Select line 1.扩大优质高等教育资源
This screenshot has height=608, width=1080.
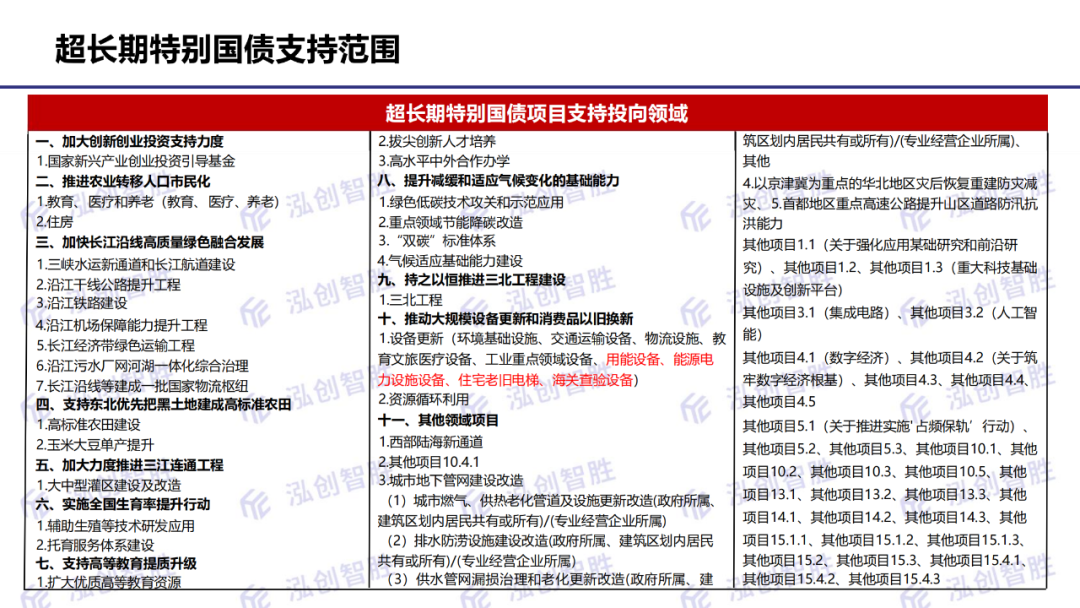108,583
